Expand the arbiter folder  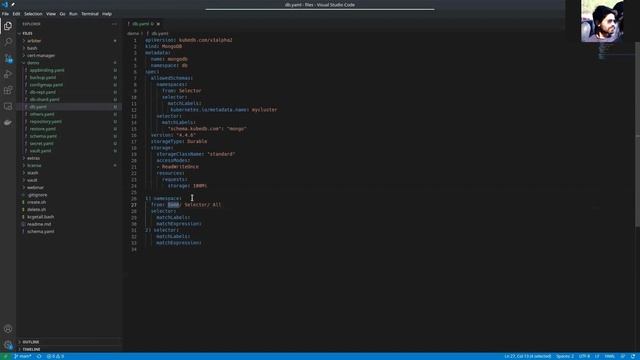tap(34, 41)
